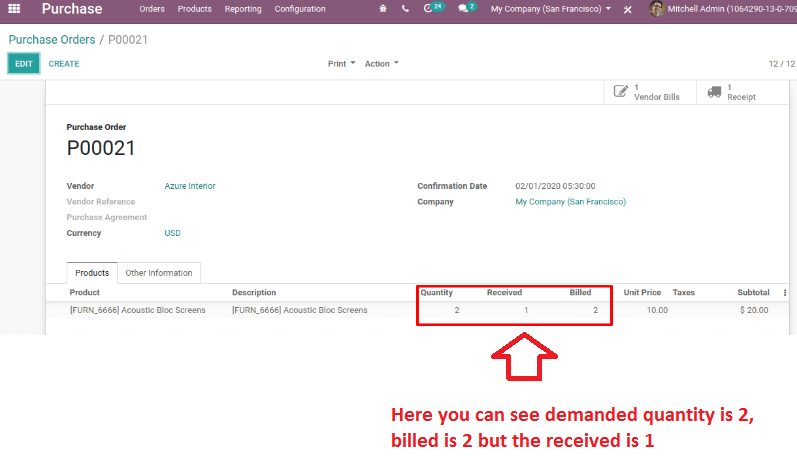Click the column options kebab icon
Screen dimensions: 797x459
click(x=784, y=293)
